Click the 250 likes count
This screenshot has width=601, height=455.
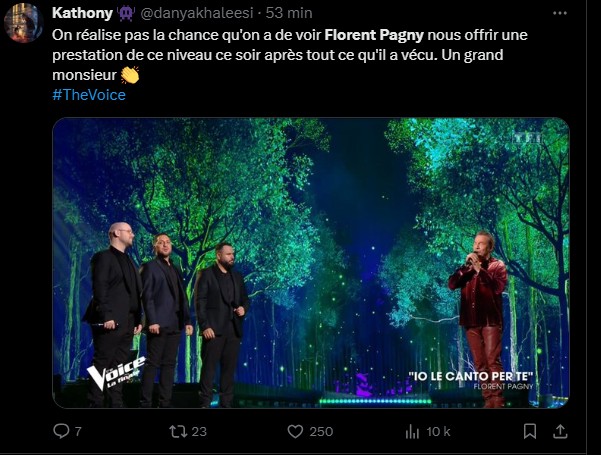click(321, 431)
